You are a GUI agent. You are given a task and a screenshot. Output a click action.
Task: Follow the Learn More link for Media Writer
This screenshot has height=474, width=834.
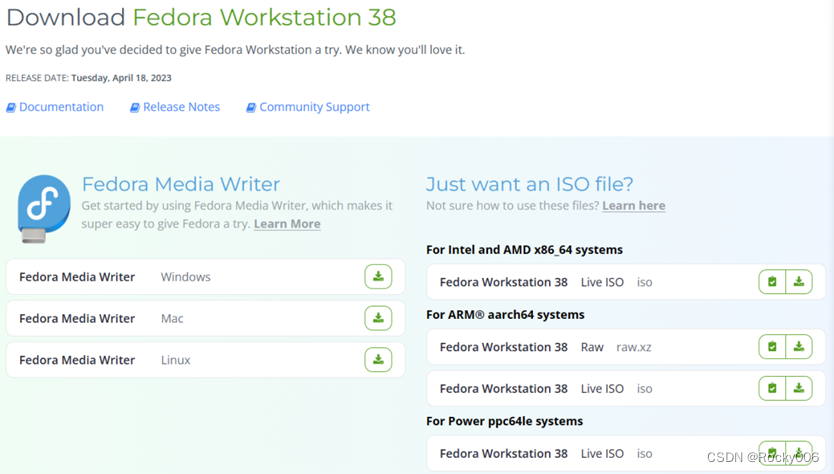[287, 224]
